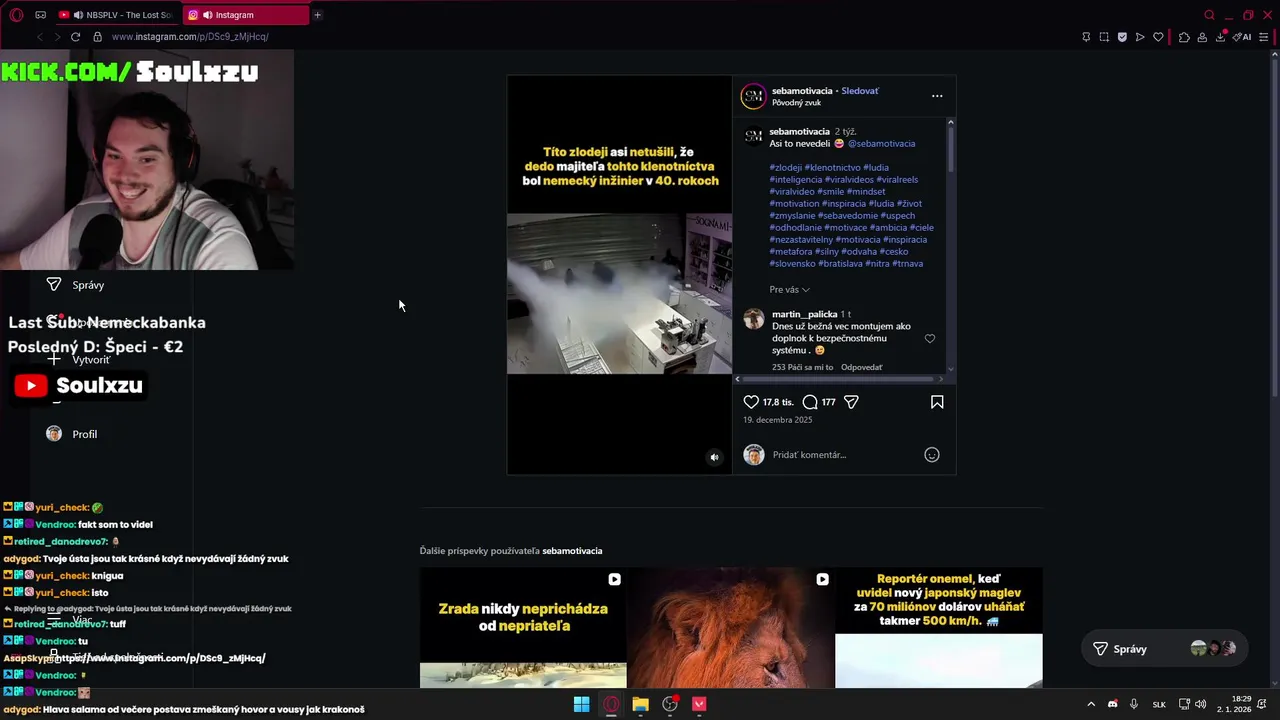Toggle the ad blocker shield
This screenshot has height=720, width=1280.
[1122, 37]
